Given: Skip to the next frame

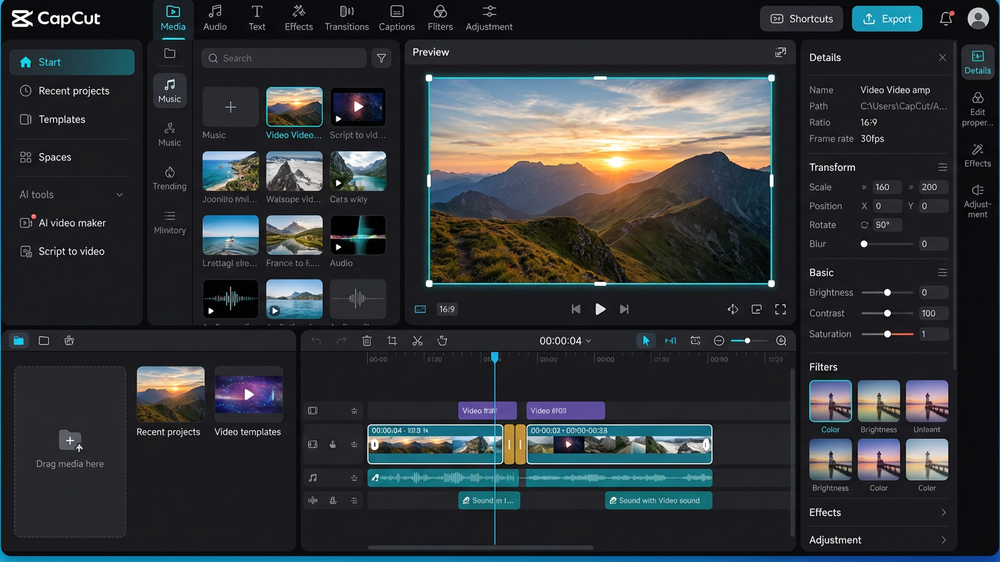Looking at the screenshot, I should click(624, 309).
